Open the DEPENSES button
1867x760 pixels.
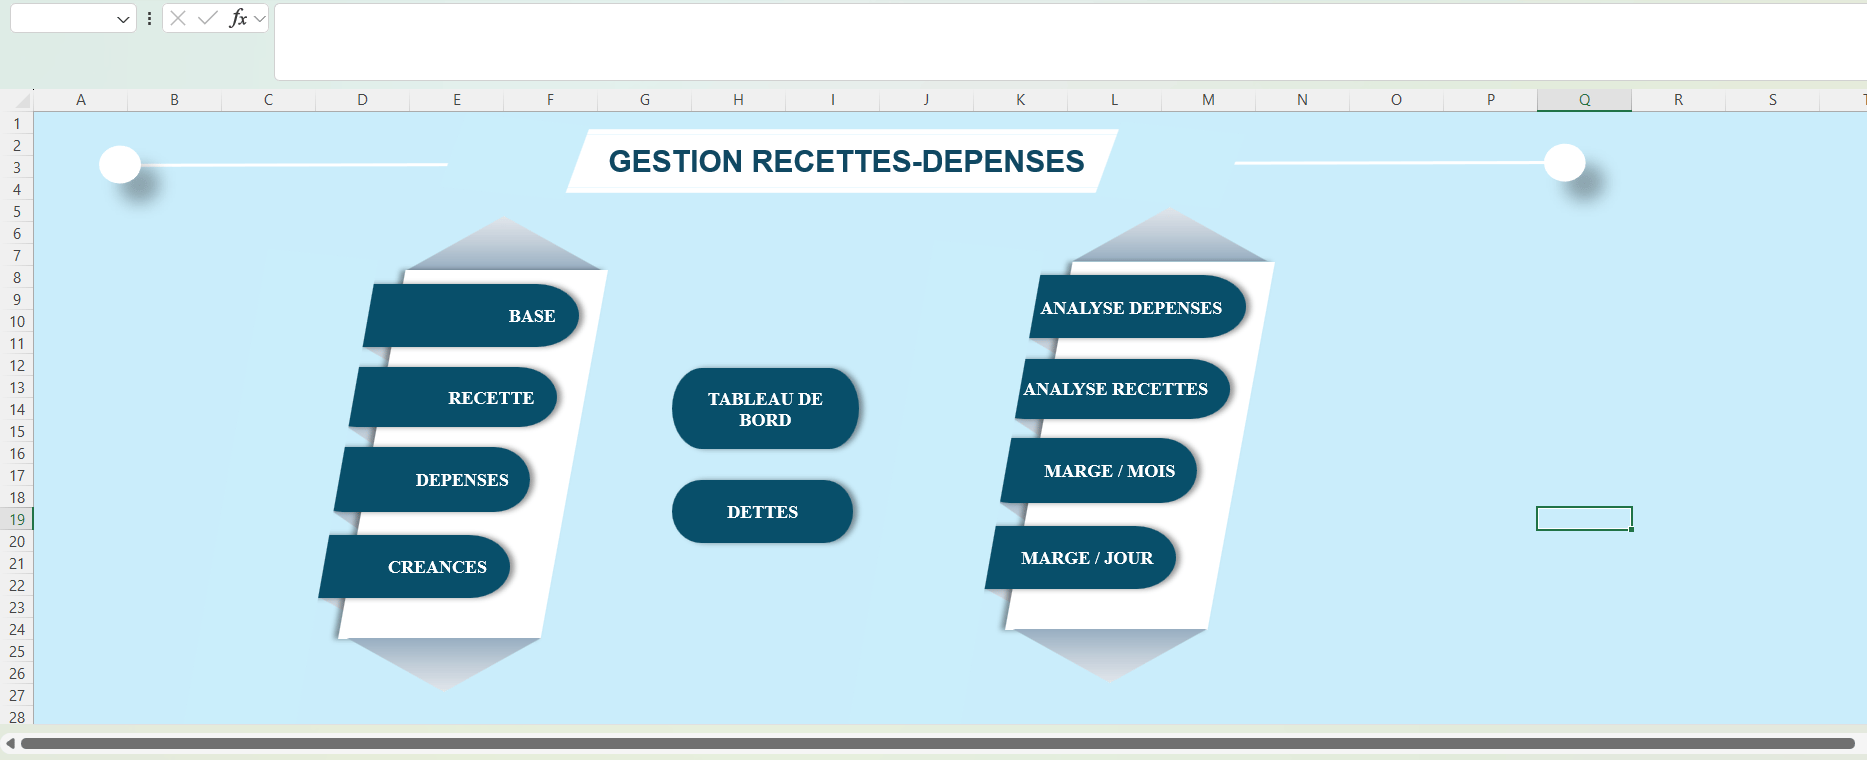tap(433, 479)
